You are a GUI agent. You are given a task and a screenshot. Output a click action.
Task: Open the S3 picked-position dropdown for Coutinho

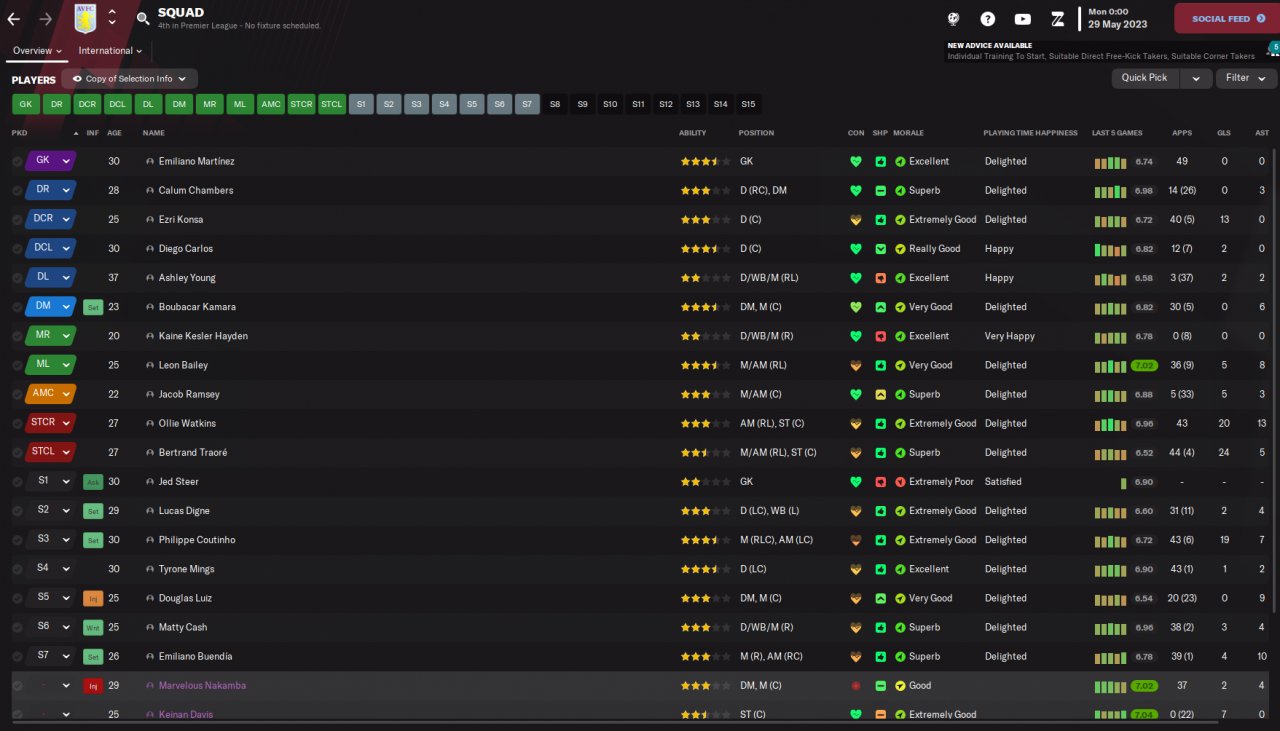point(51,540)
